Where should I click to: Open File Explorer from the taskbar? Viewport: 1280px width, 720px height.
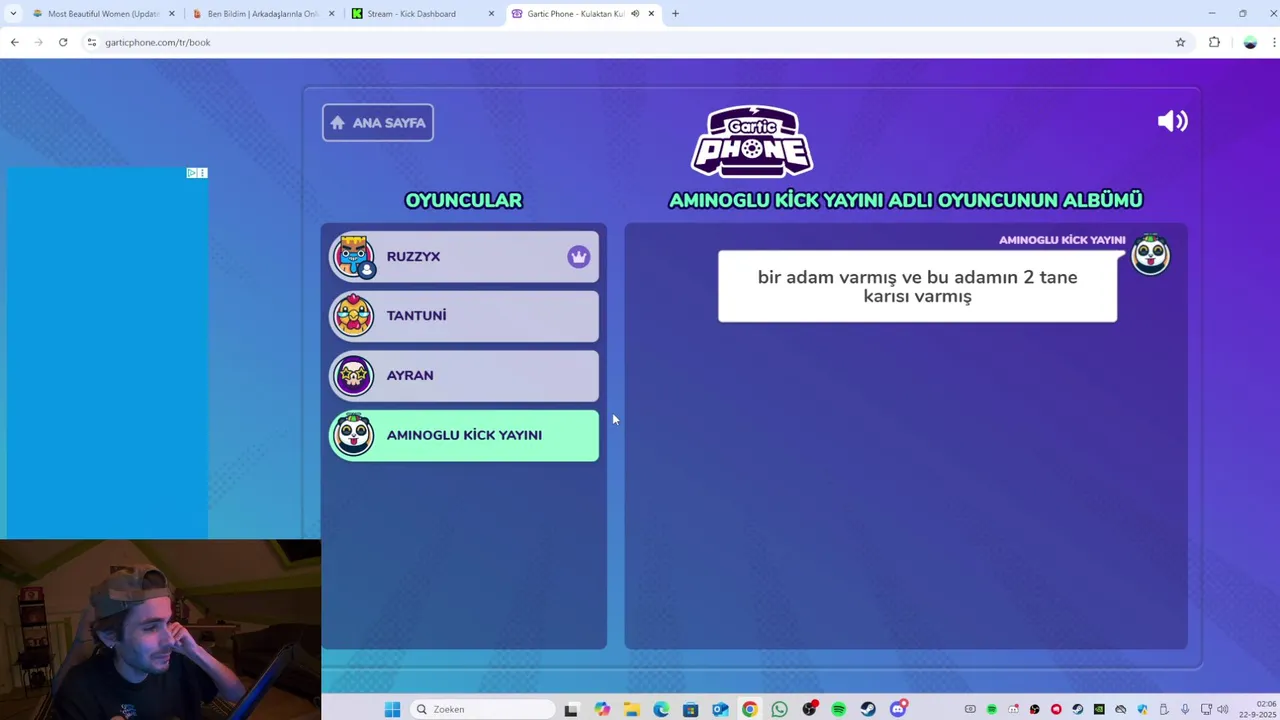point(631,710)
